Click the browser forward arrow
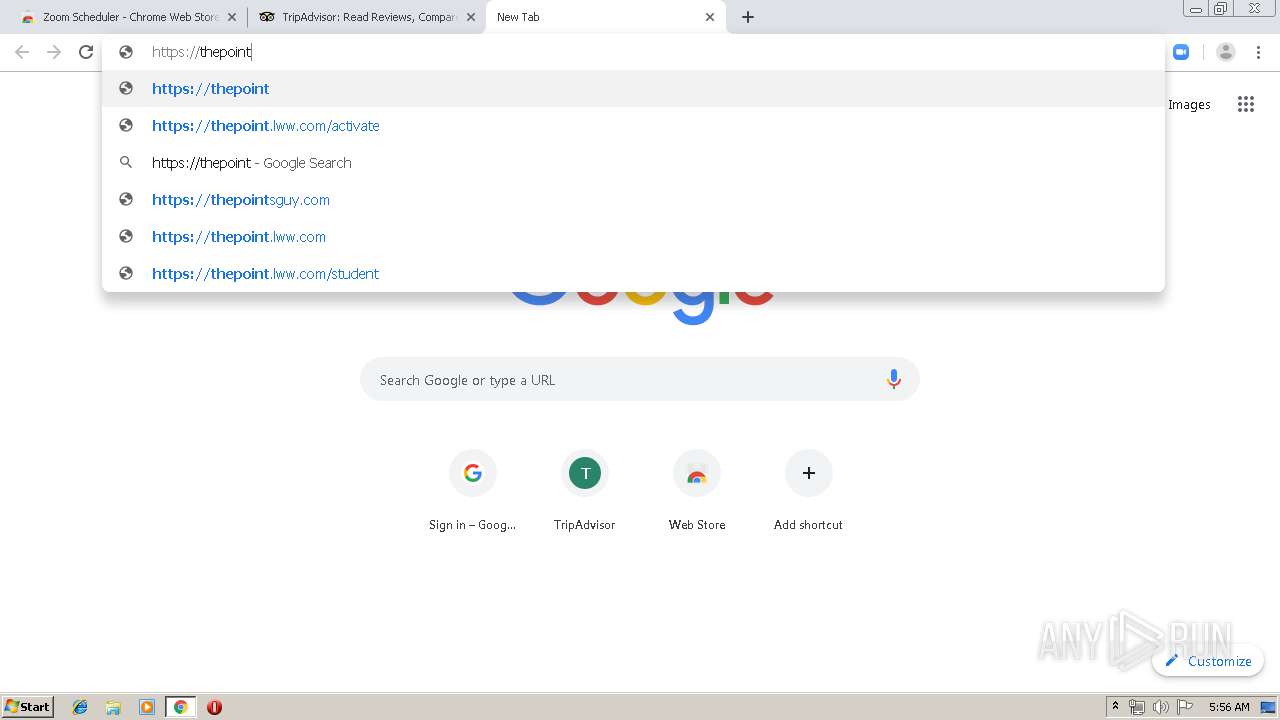 (x=54, y=52)
